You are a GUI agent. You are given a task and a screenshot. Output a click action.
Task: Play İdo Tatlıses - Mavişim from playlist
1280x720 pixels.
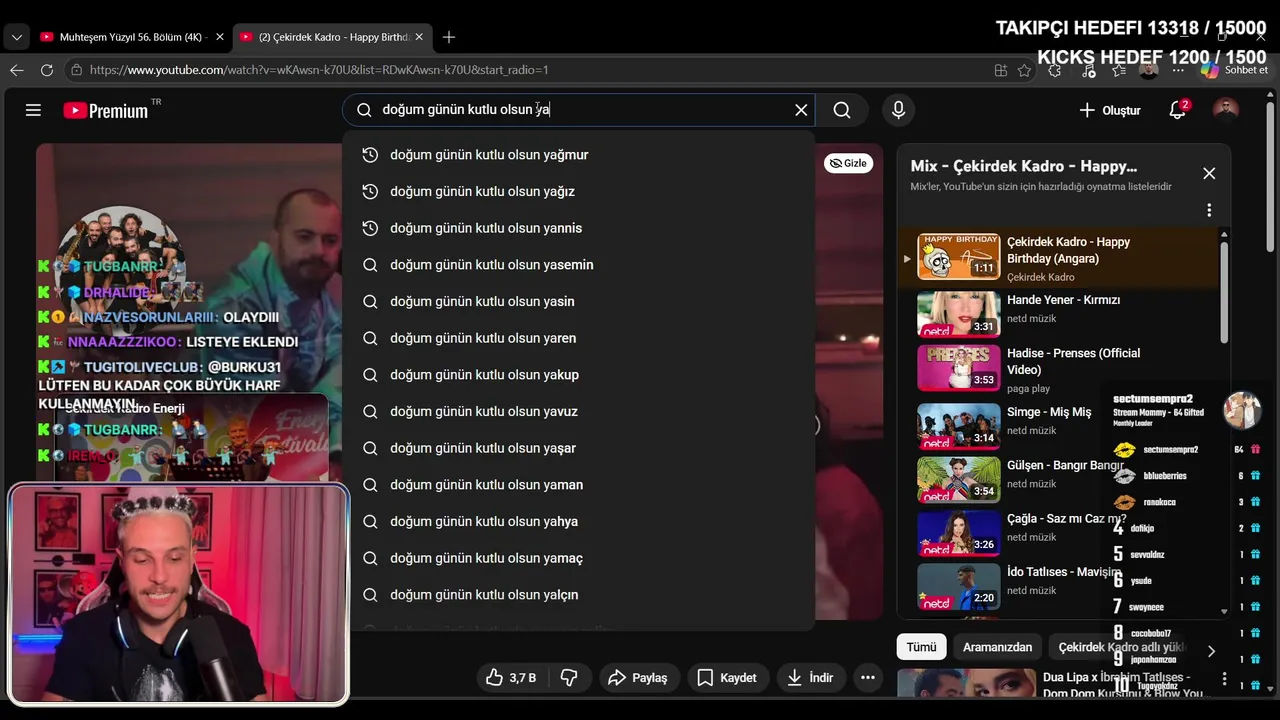1058,585
